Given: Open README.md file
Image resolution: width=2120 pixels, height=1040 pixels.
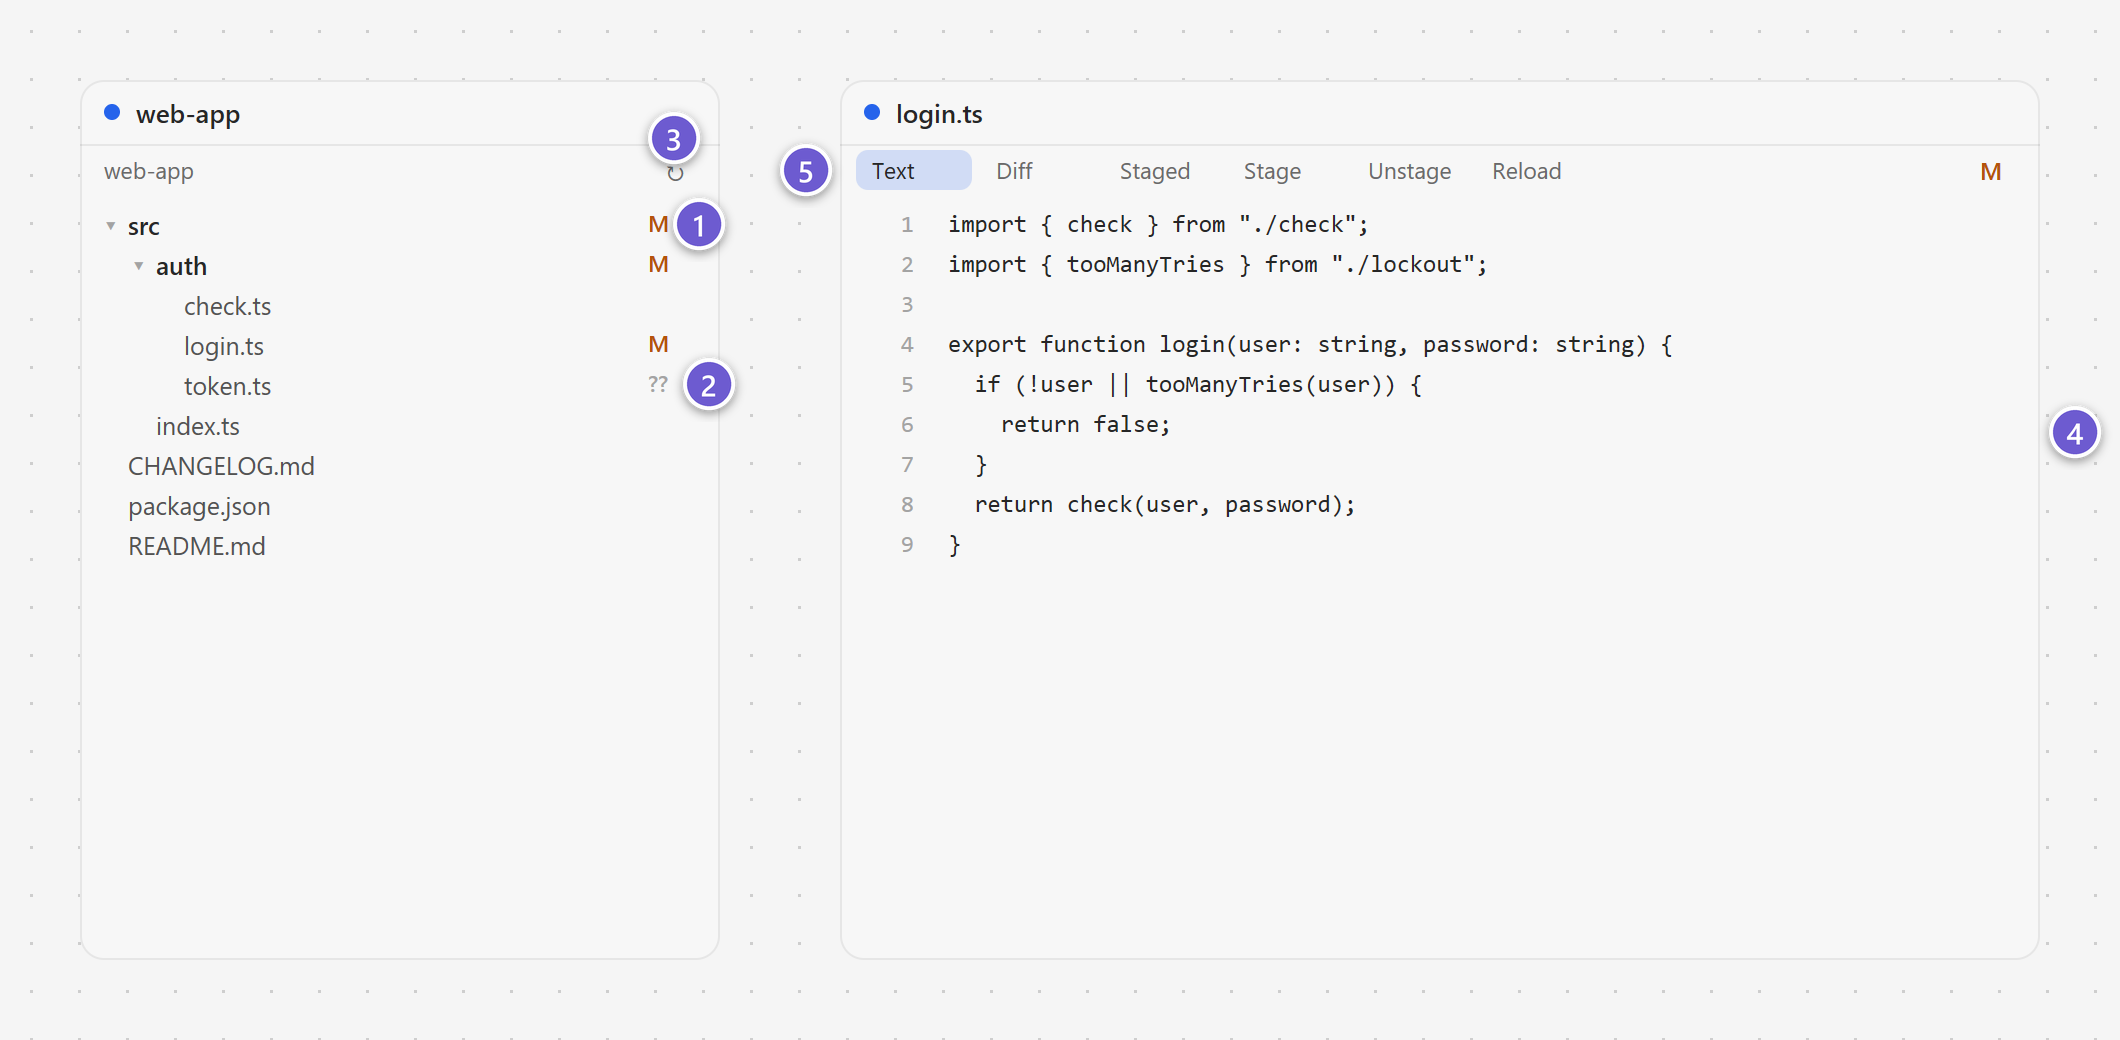Looking at the screenshot, I should coord(197,546).
